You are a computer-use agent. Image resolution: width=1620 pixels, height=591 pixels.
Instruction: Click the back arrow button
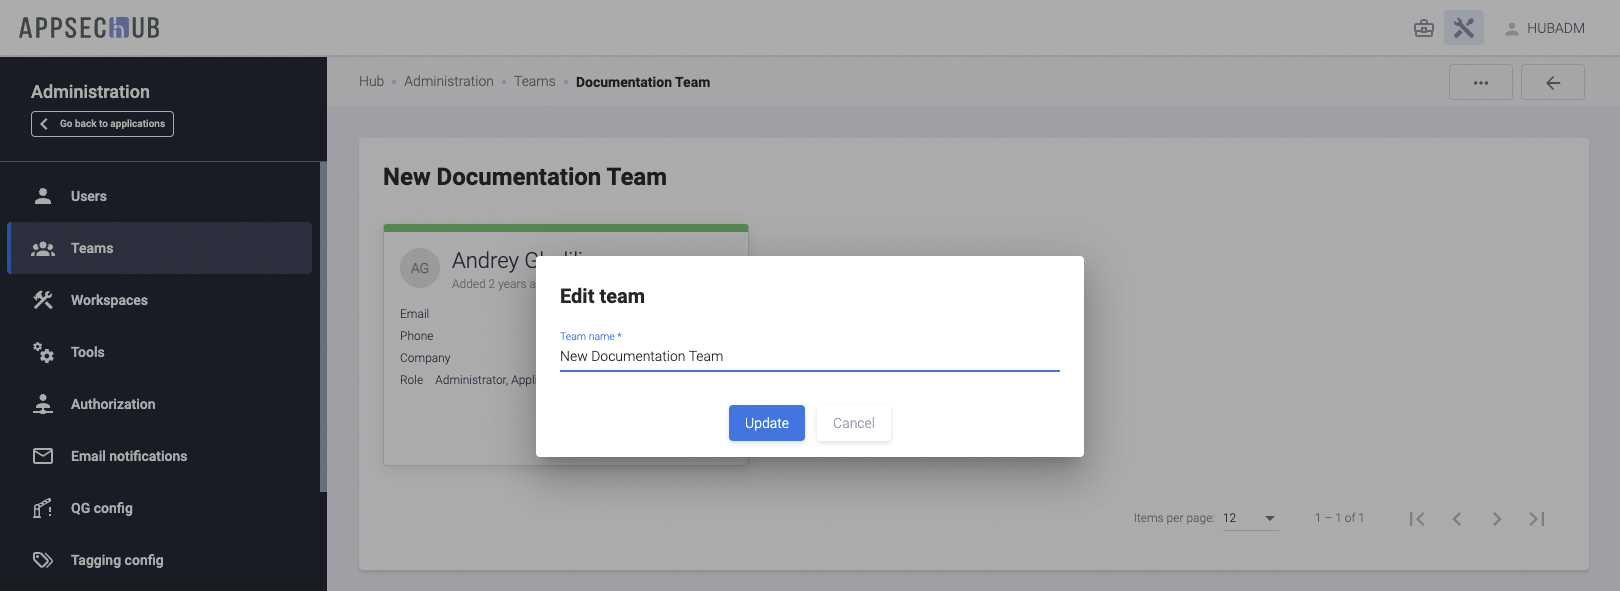(1552, 82)
